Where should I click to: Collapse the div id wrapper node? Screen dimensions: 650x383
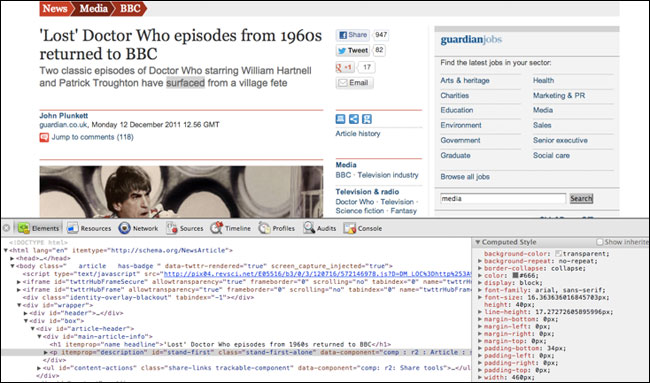click(19, 305)
